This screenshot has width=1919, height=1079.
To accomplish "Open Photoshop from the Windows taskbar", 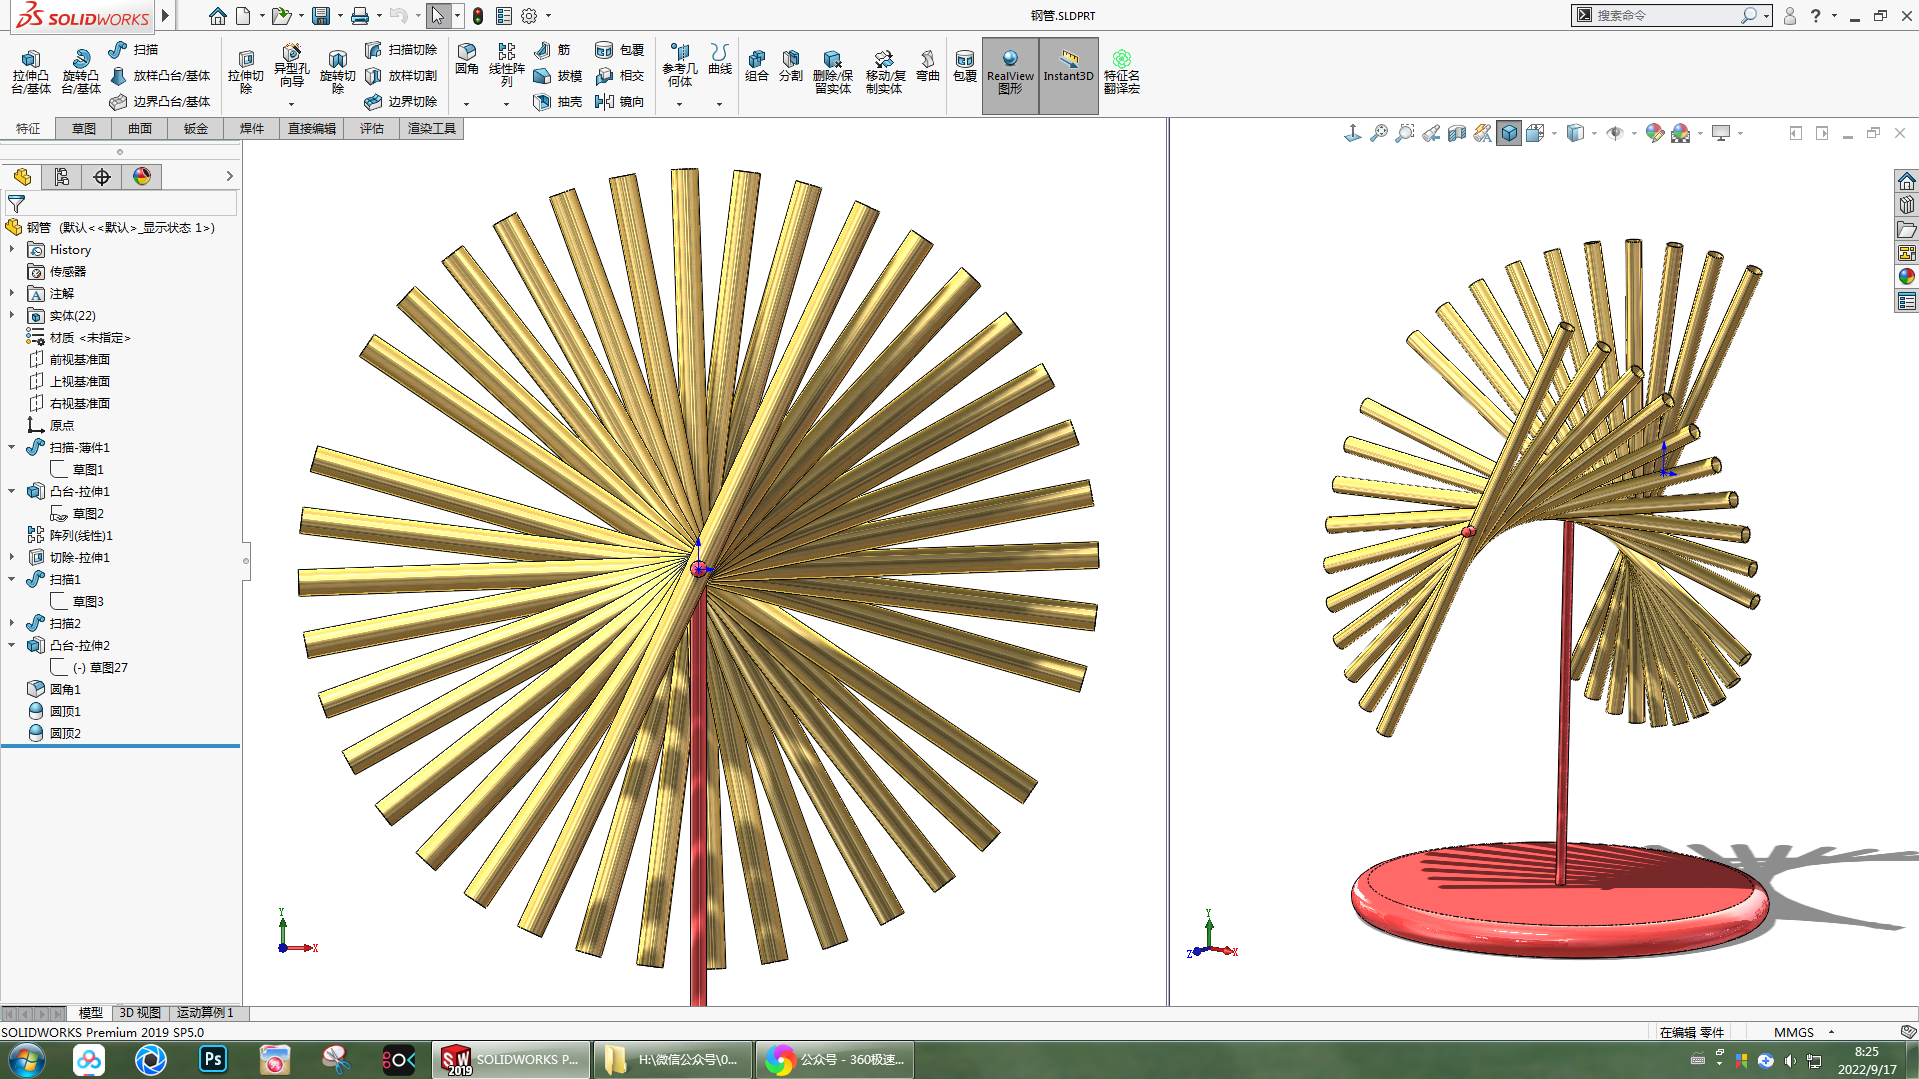I will point(213,1059).
